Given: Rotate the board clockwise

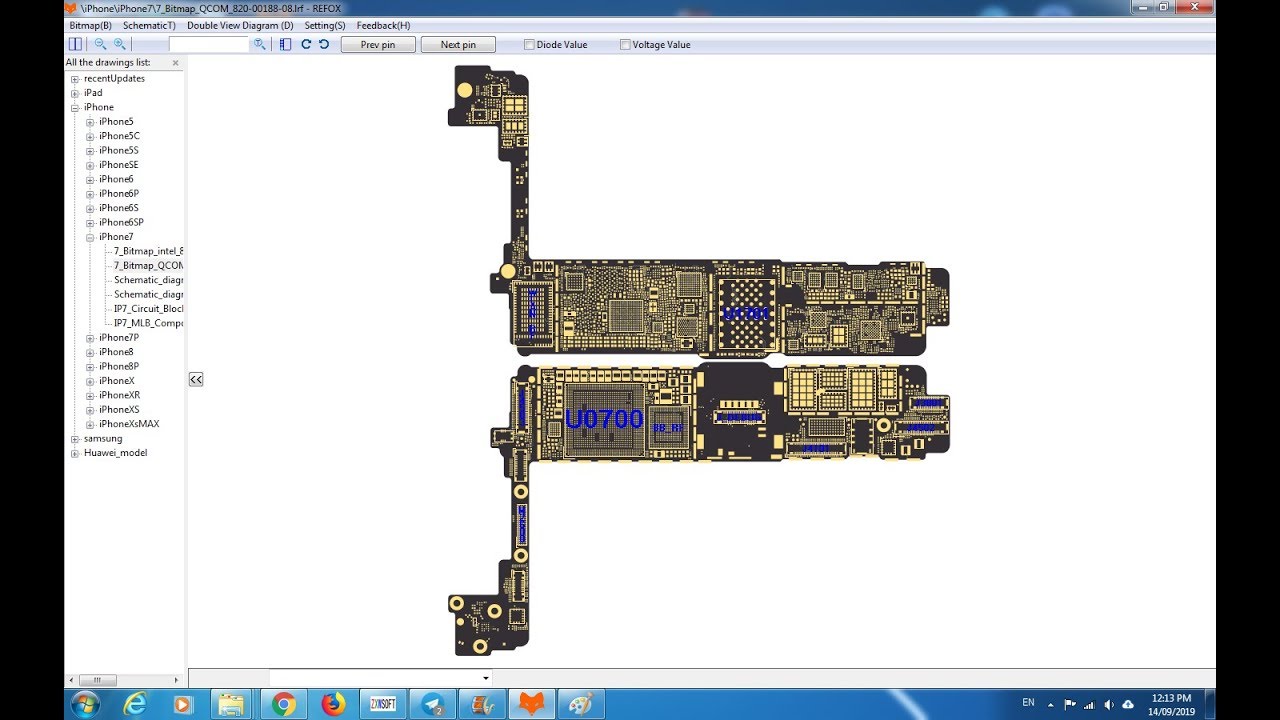Looking at the screenshot, I should (x=306, y=44).
